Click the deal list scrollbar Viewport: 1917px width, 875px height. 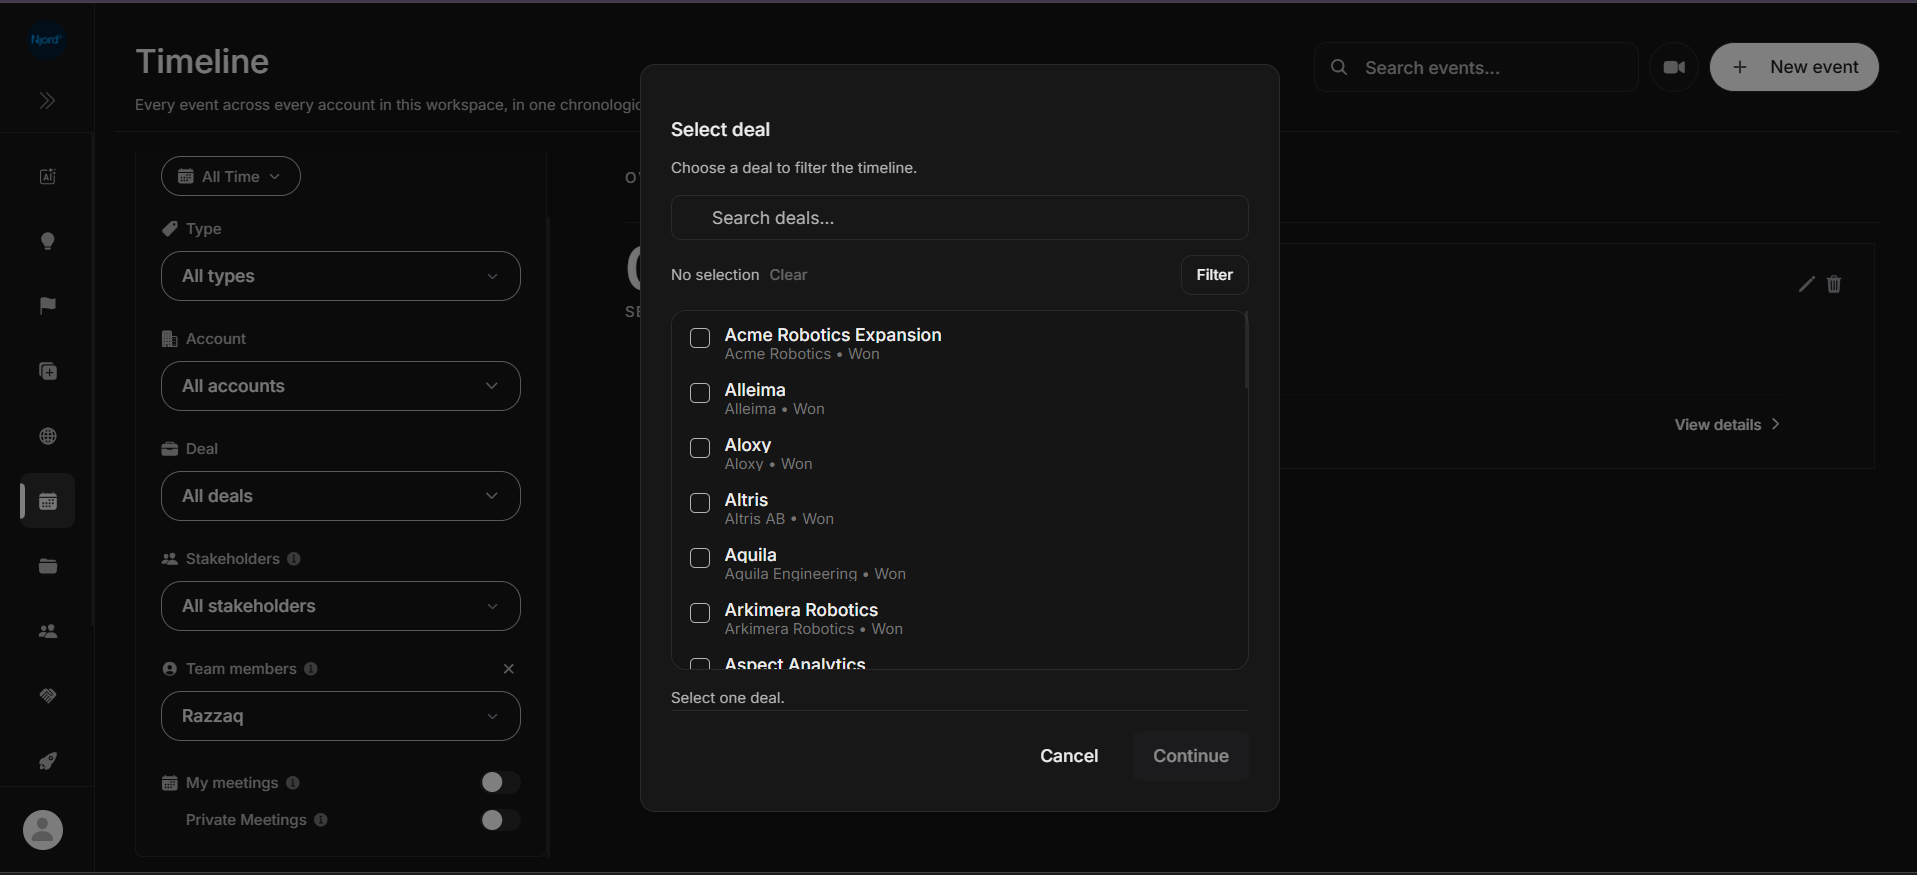point(1246,350)
